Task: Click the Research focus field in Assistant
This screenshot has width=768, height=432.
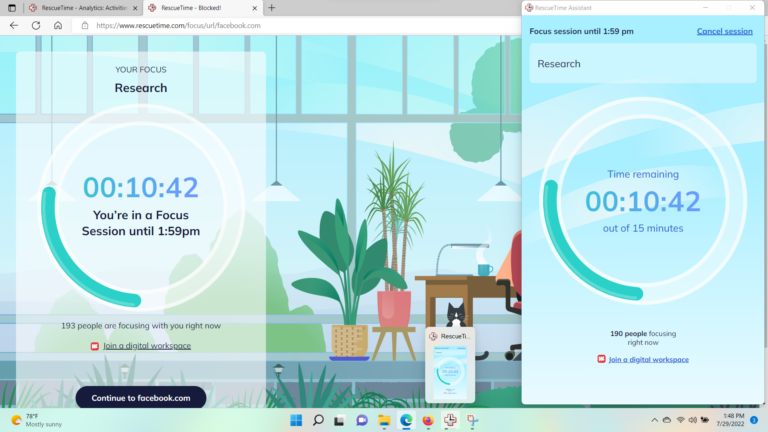Action: pyautogui.click(x=642, y=64)
